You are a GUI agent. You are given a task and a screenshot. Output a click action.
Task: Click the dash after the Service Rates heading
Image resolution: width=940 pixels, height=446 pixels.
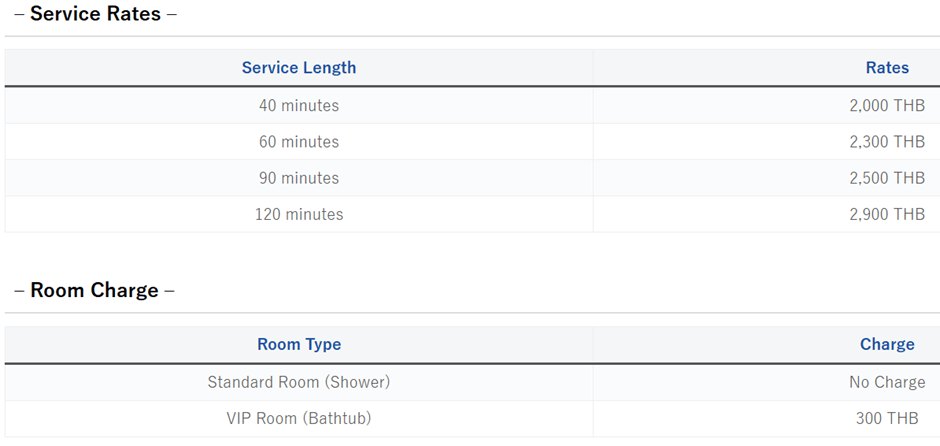(x=172, y=15)
